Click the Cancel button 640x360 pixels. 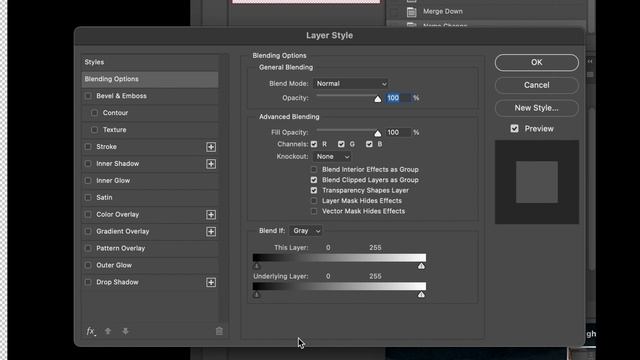tap(537, 85)
